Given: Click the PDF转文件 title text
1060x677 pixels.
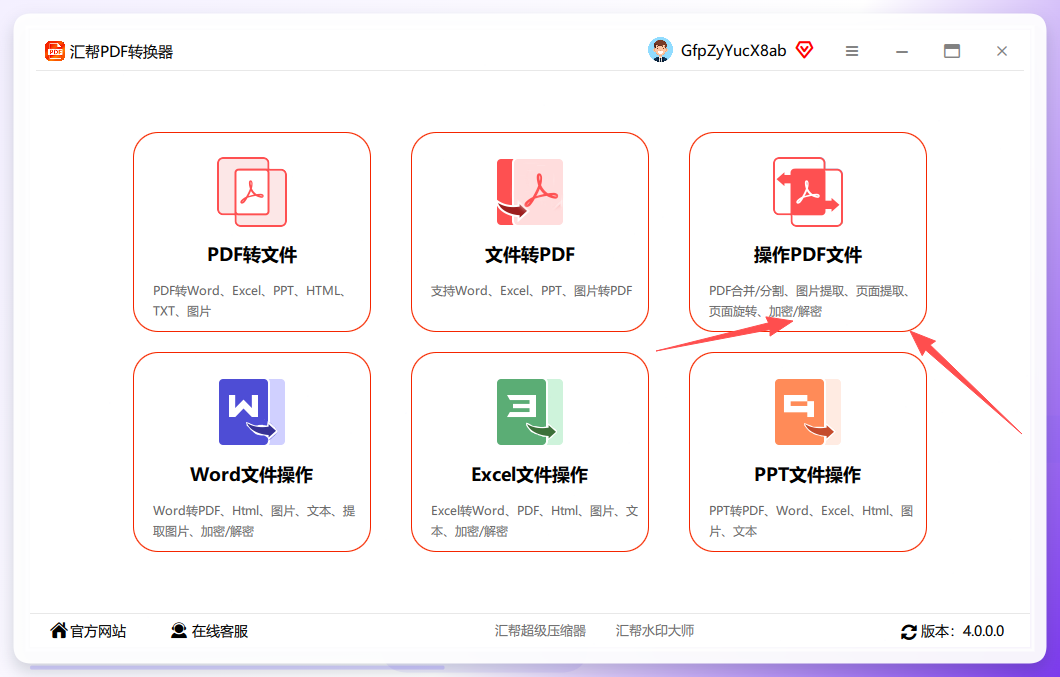Looking at the screenshot, I should tap(252, 255).
